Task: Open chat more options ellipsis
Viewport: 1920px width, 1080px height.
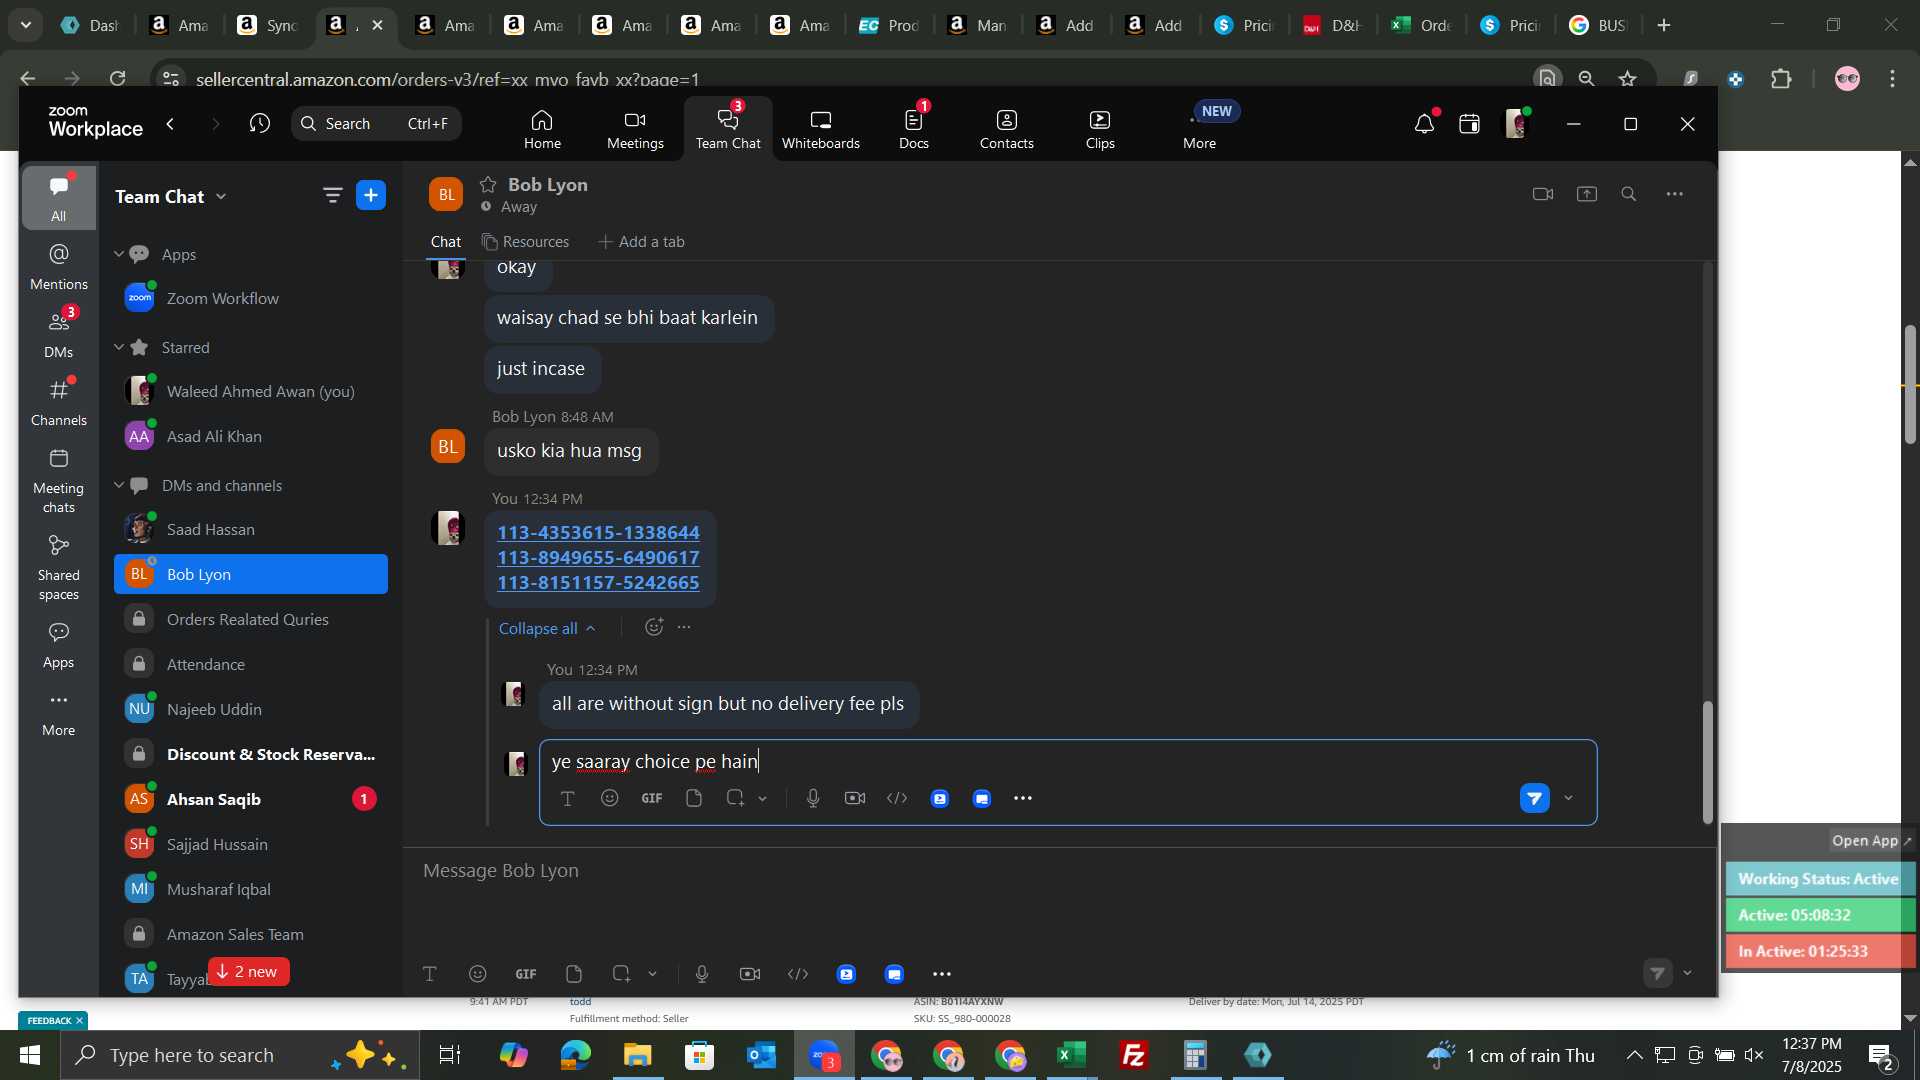Action: coord(1675,194)
